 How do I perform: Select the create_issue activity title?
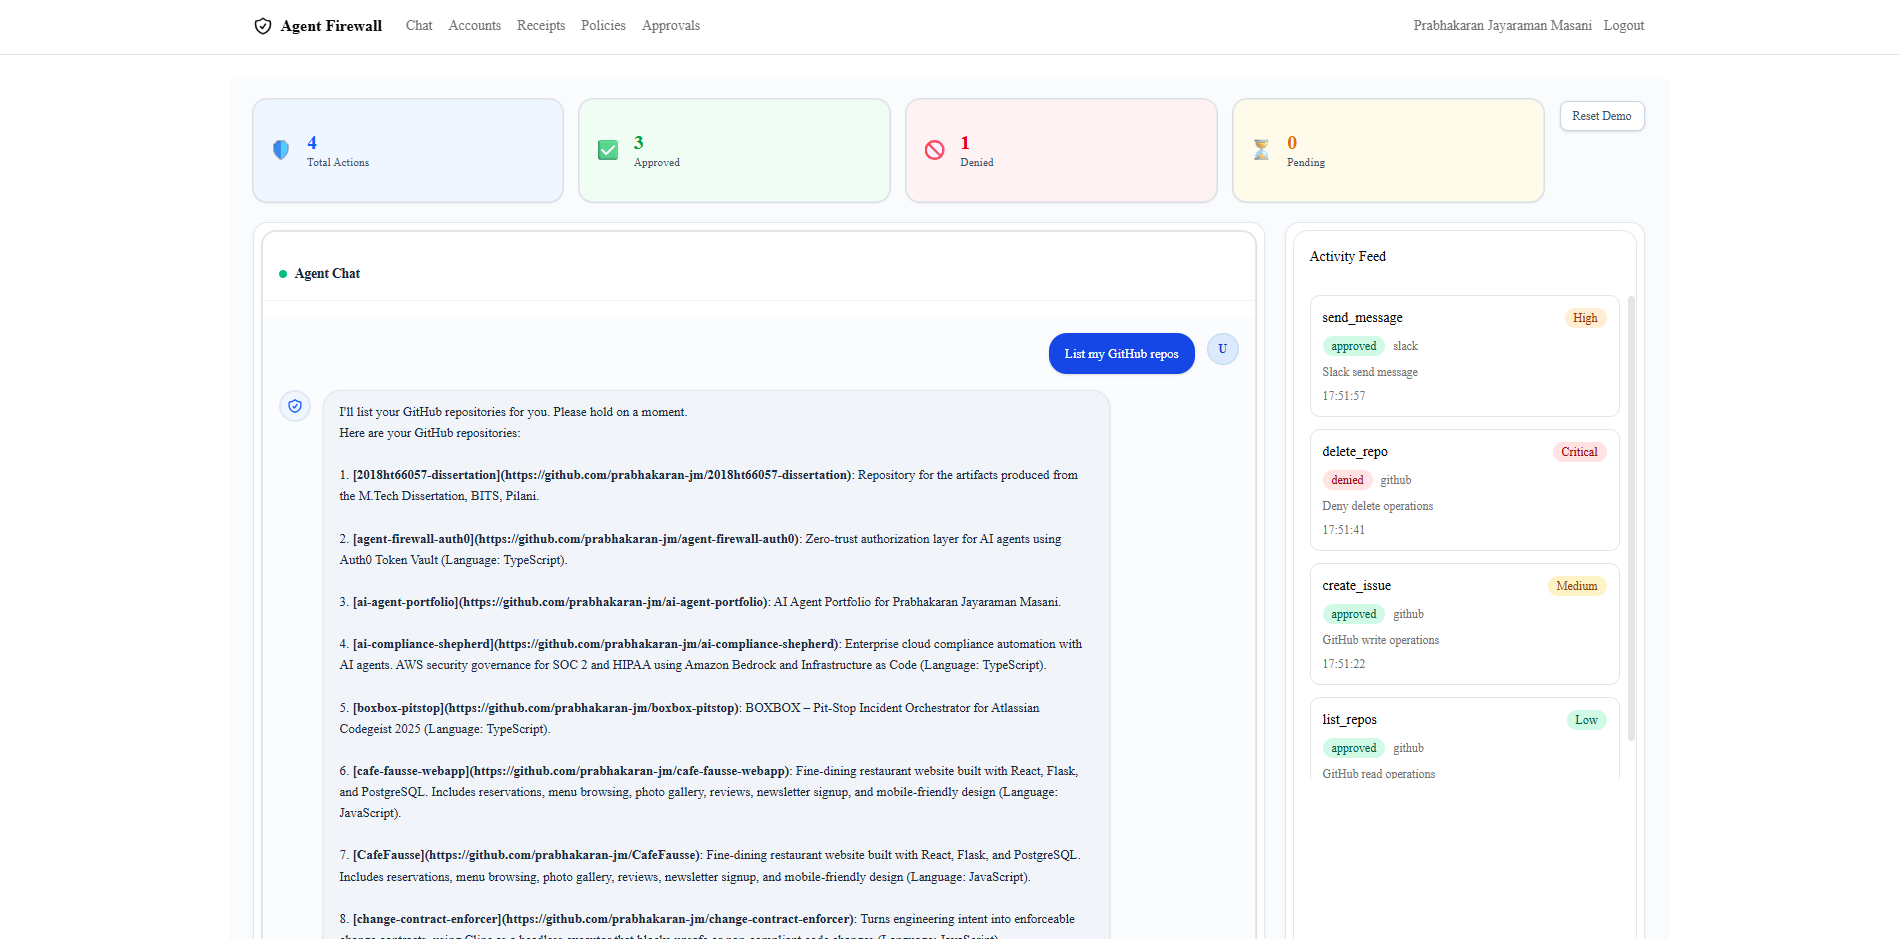1357,586
